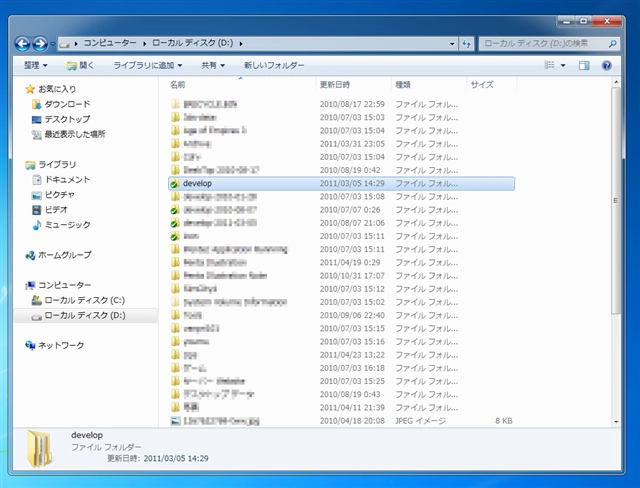Refresh the folder view
This screenshot has height=488, width=640.
click(467, 44)
